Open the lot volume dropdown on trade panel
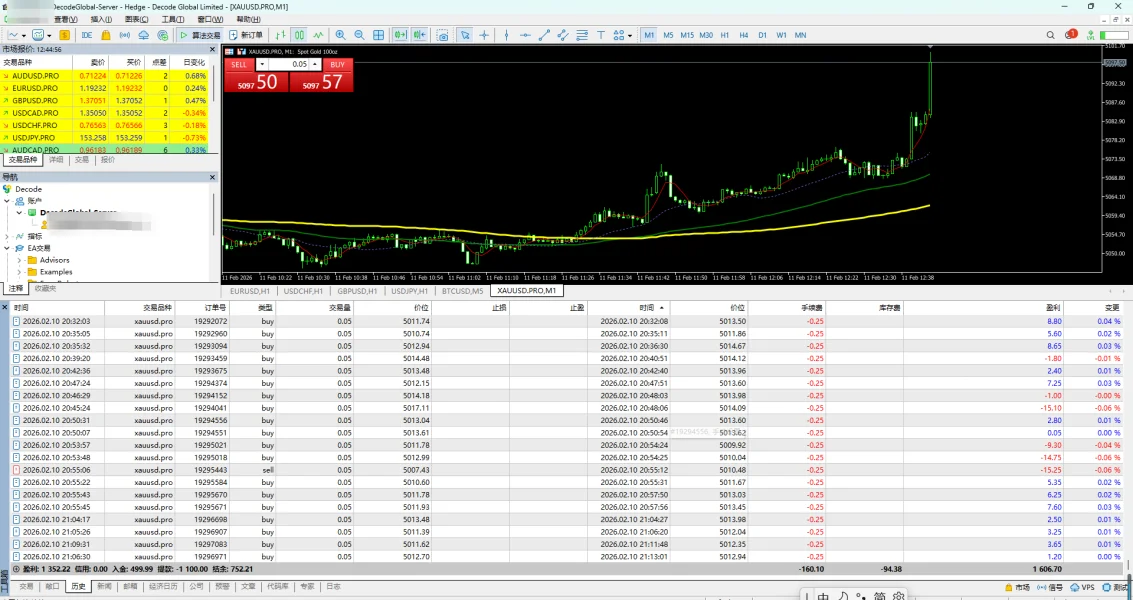 coord(263,64)
